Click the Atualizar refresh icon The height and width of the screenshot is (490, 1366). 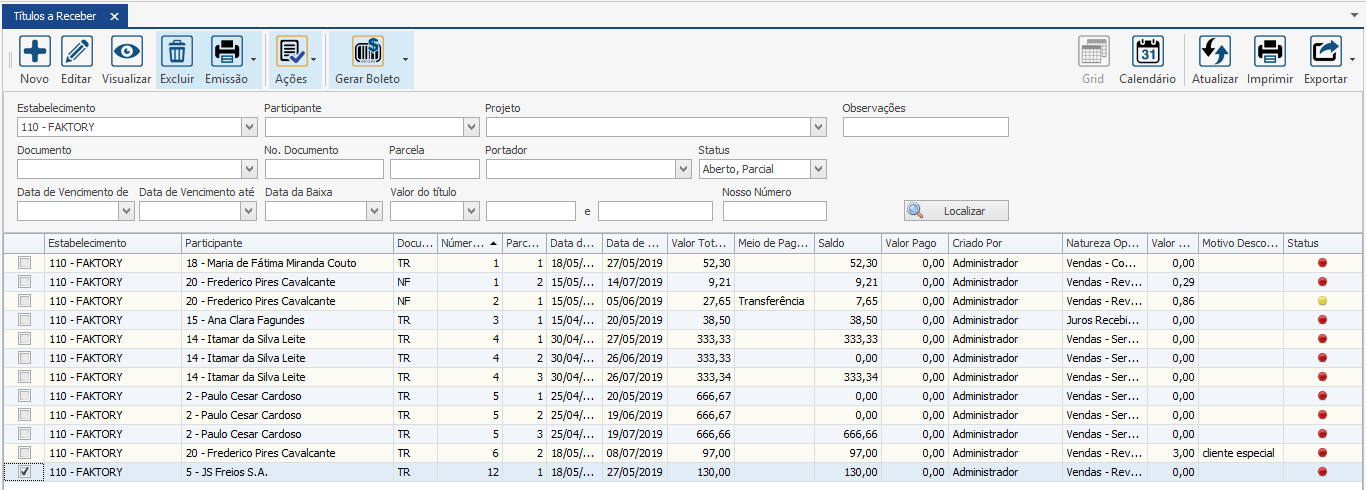[1214, 52]
